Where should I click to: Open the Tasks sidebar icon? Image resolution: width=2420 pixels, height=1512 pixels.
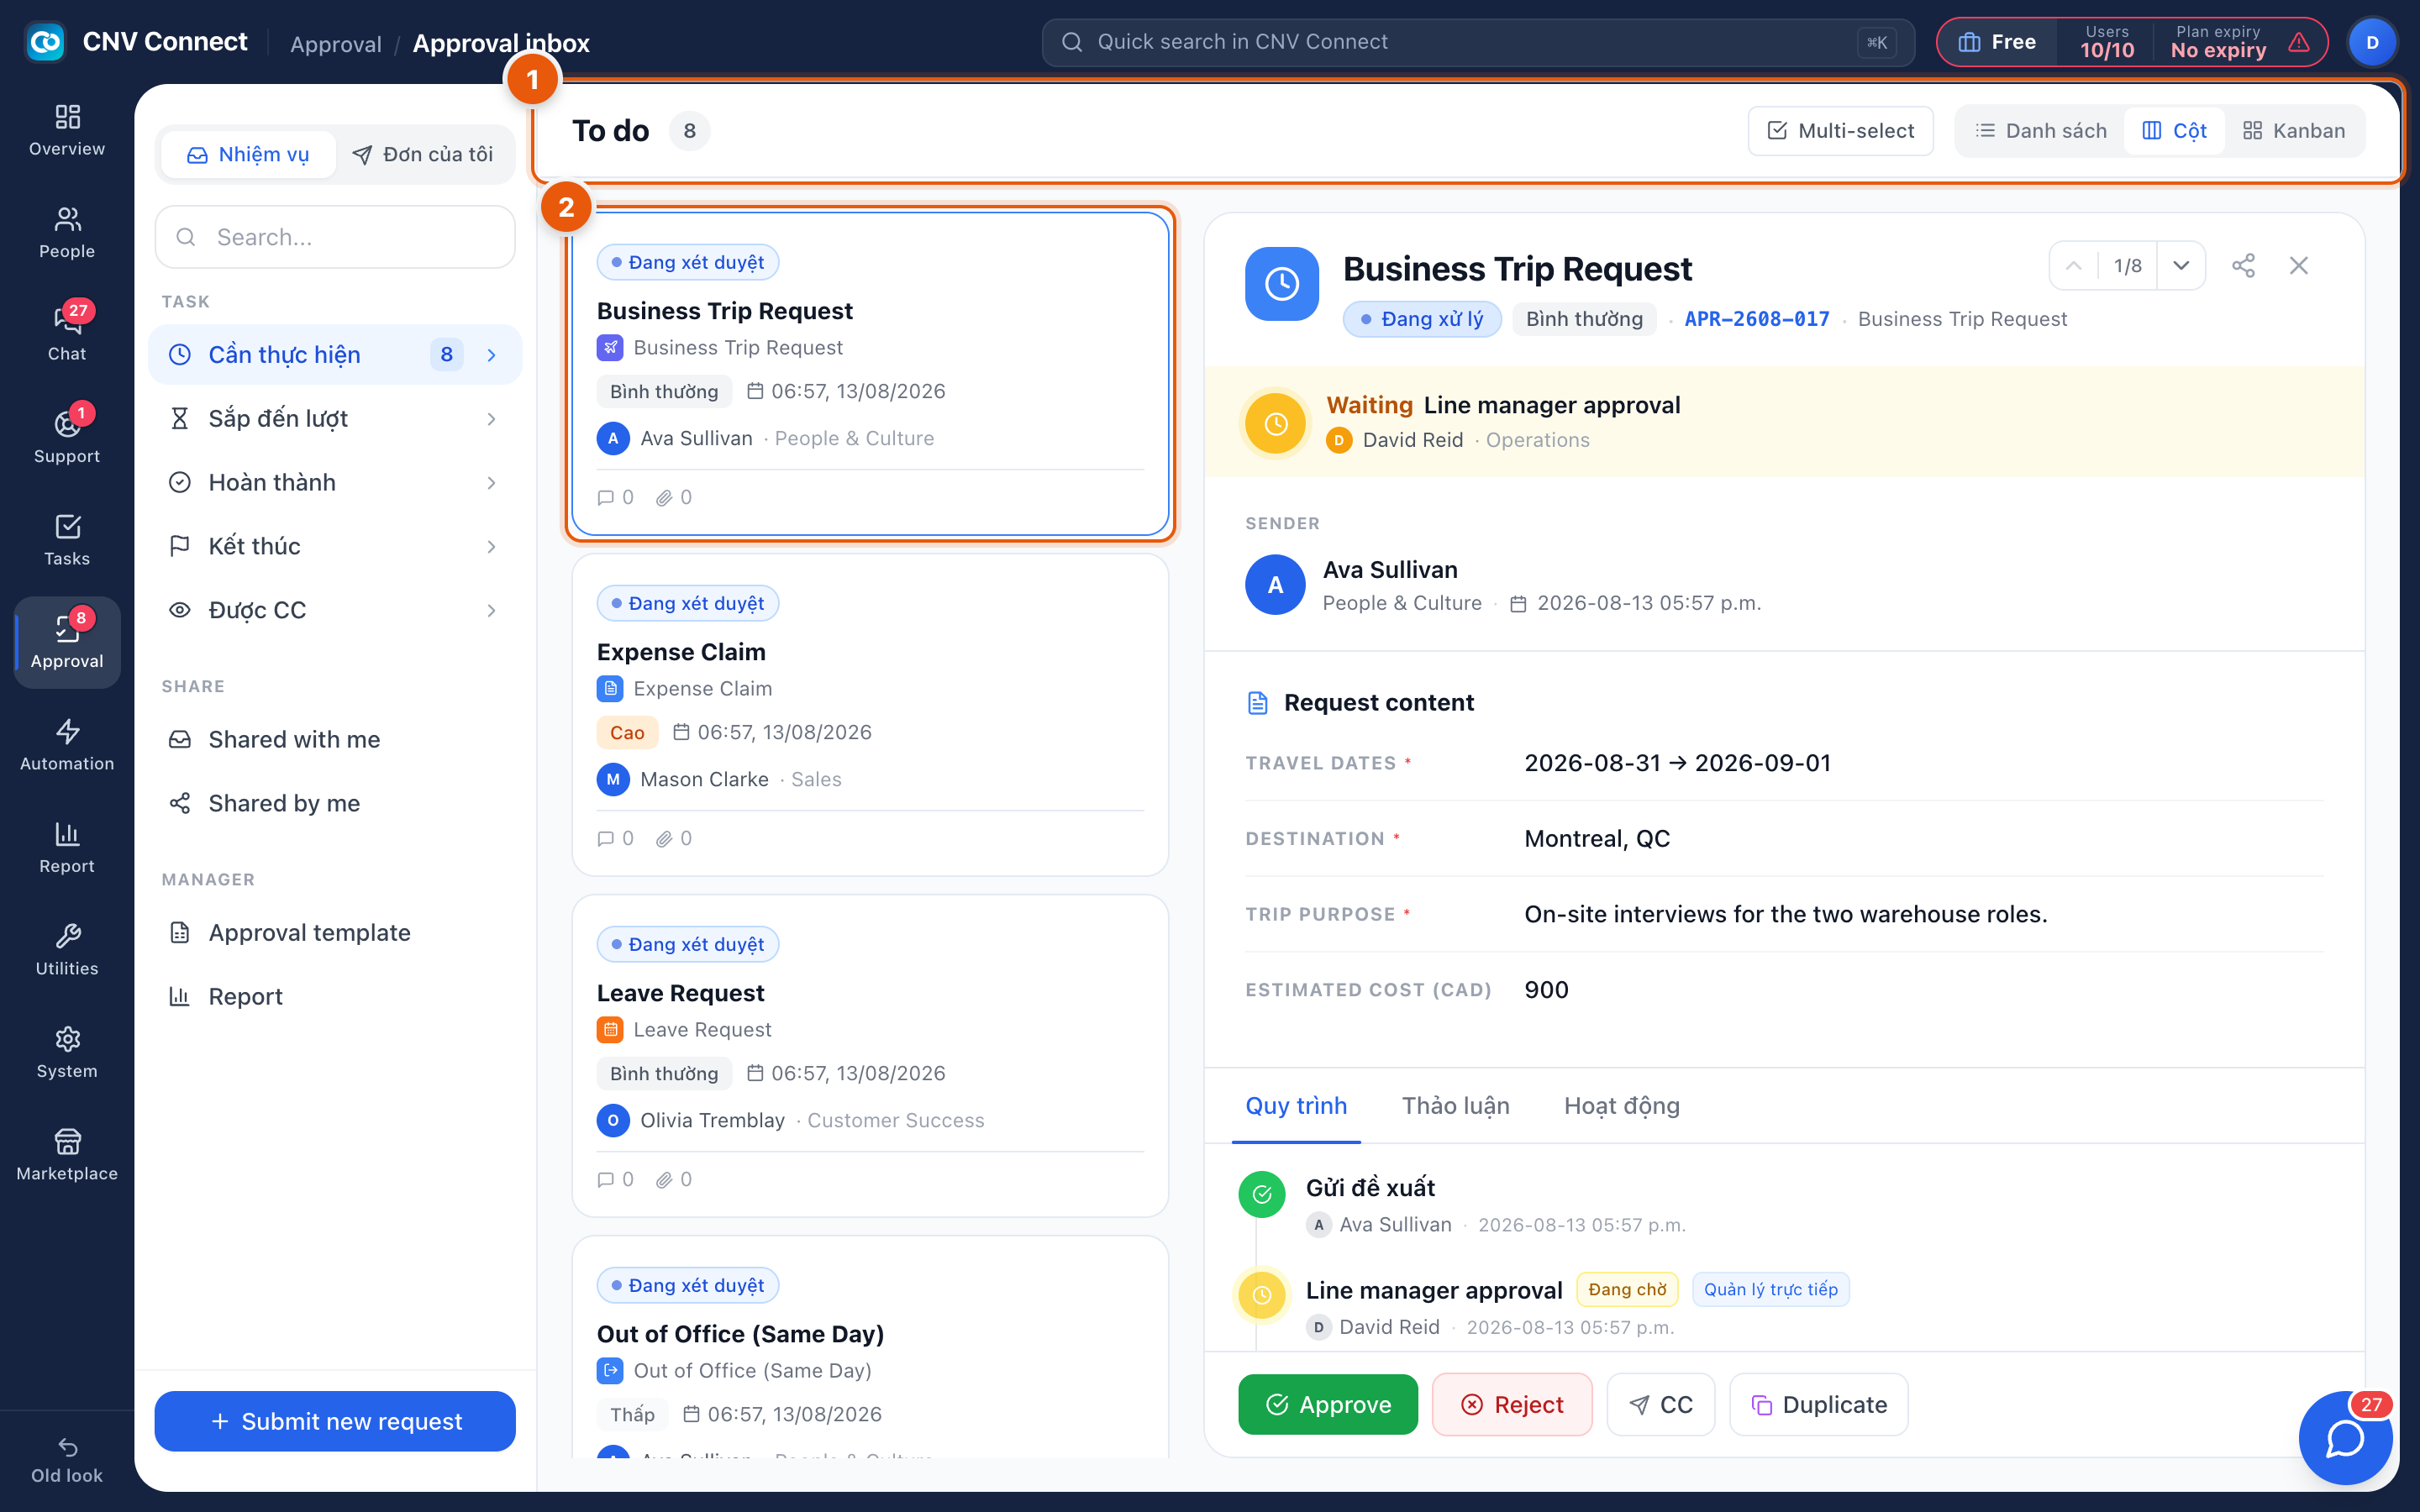(67, 540)
